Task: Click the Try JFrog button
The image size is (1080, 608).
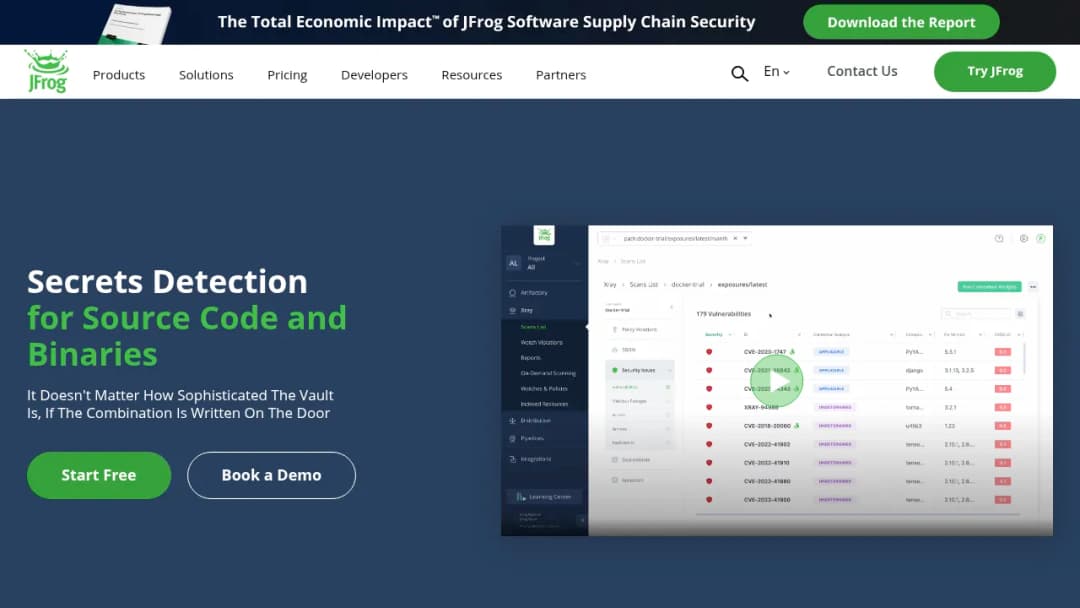Action: coord(995,72)
